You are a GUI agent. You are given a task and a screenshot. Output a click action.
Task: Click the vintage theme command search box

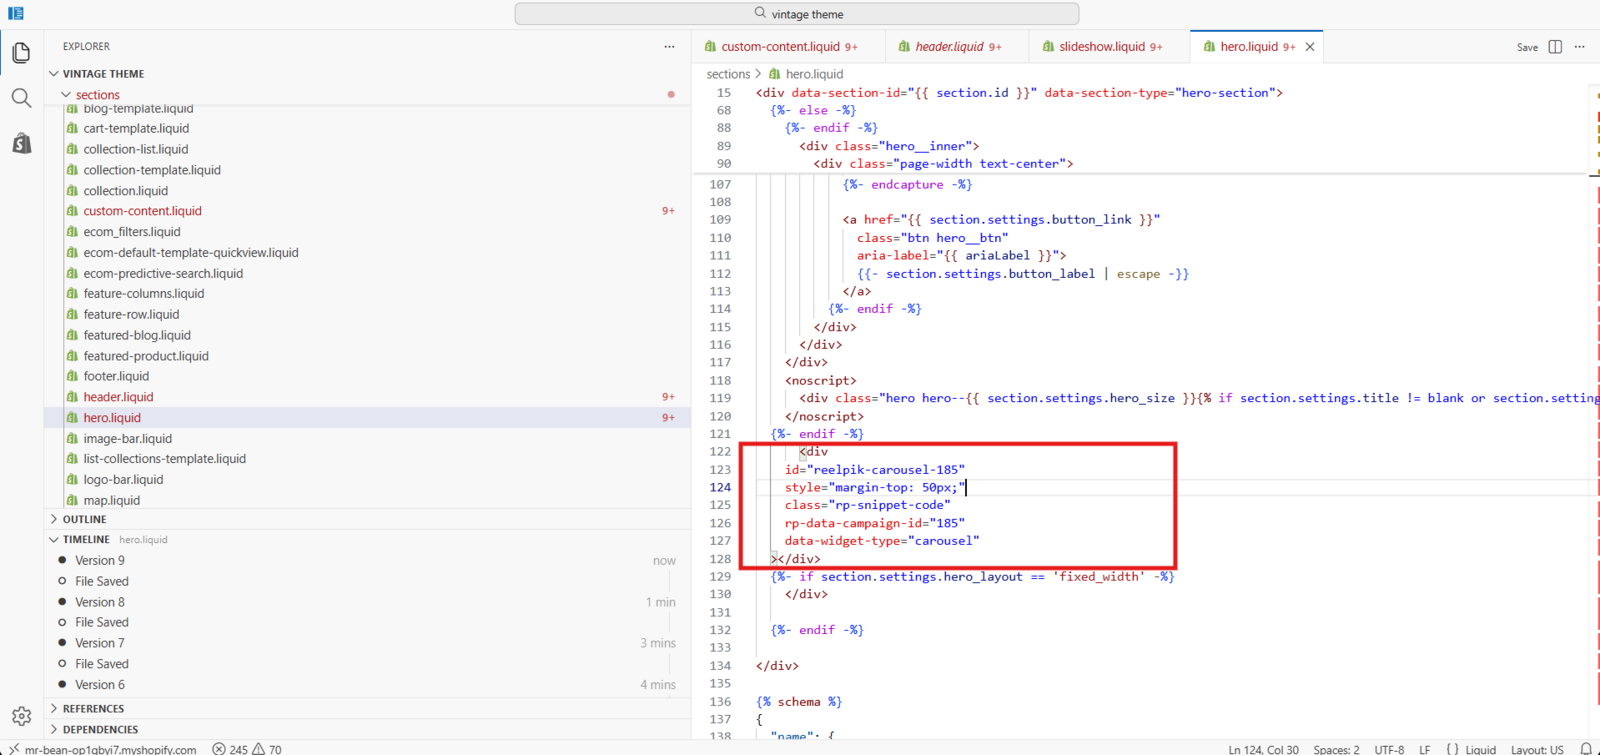click(797, 14)
